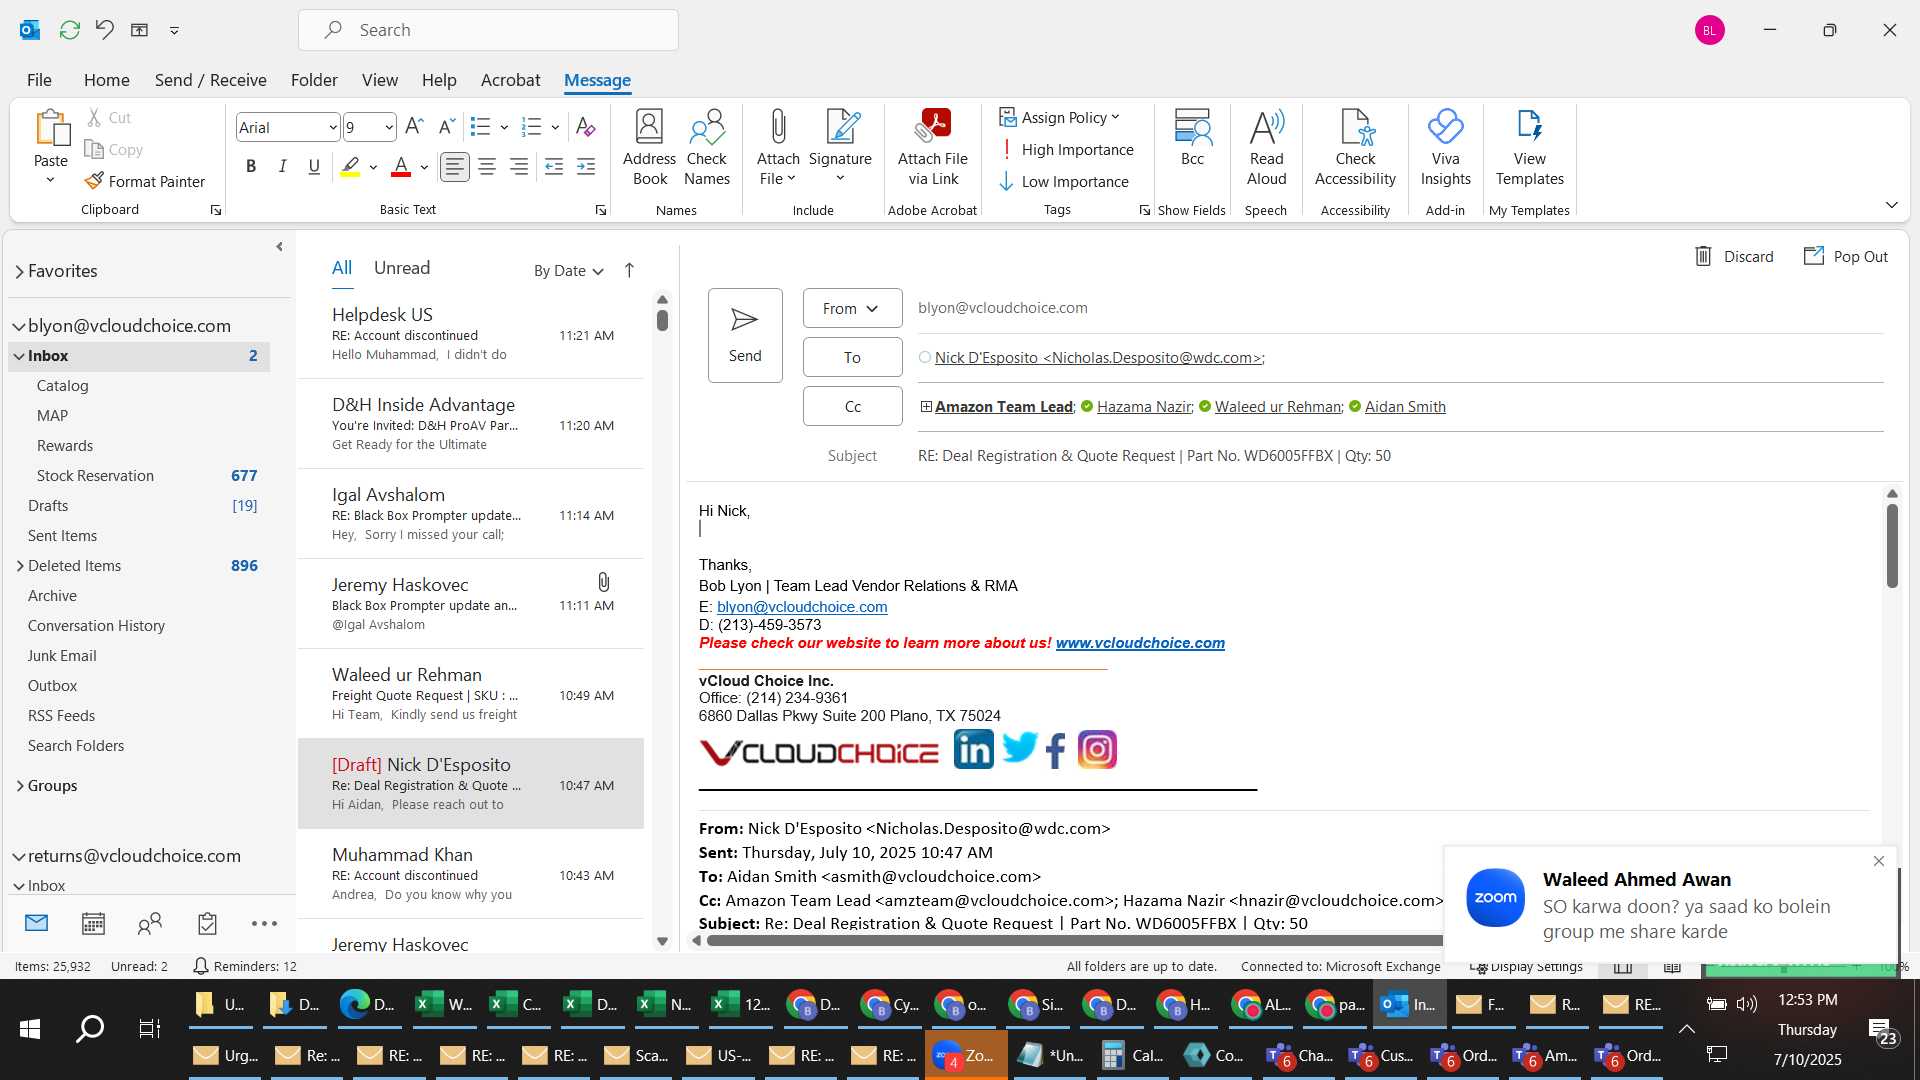Undo last action in quick access toolbar
This screenshot has height=1080, width=1920.
click(x=105, y=30)
